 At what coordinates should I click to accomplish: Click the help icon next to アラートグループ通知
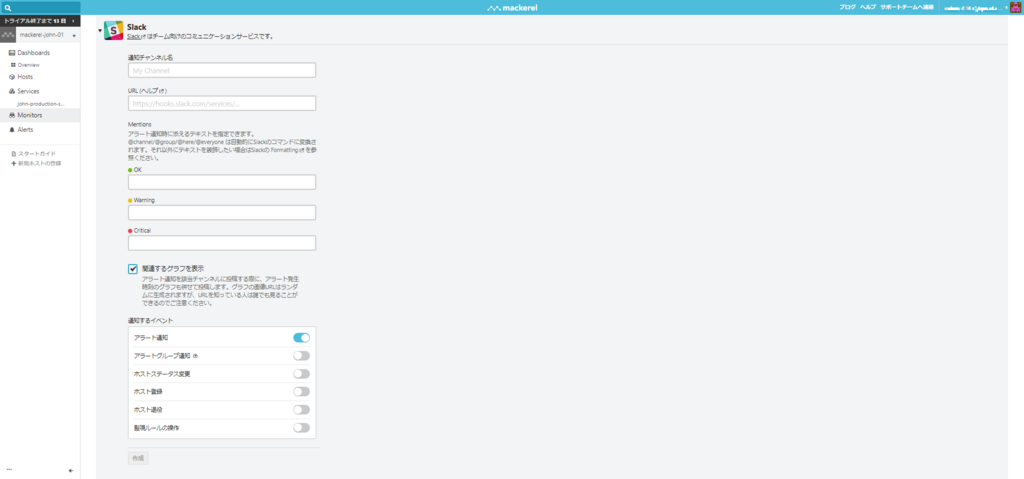pyautogui.click(x=195, y=356)
